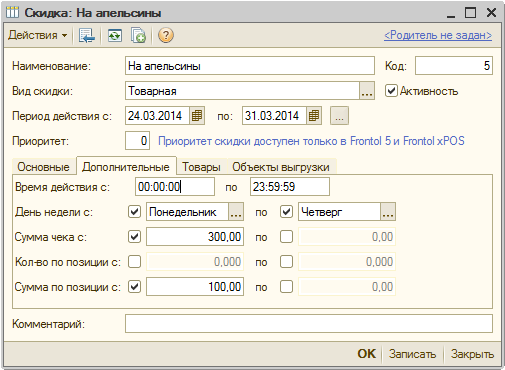505x370 pixels.
Task: Open calendar for period end date
Action: (314, 116)
